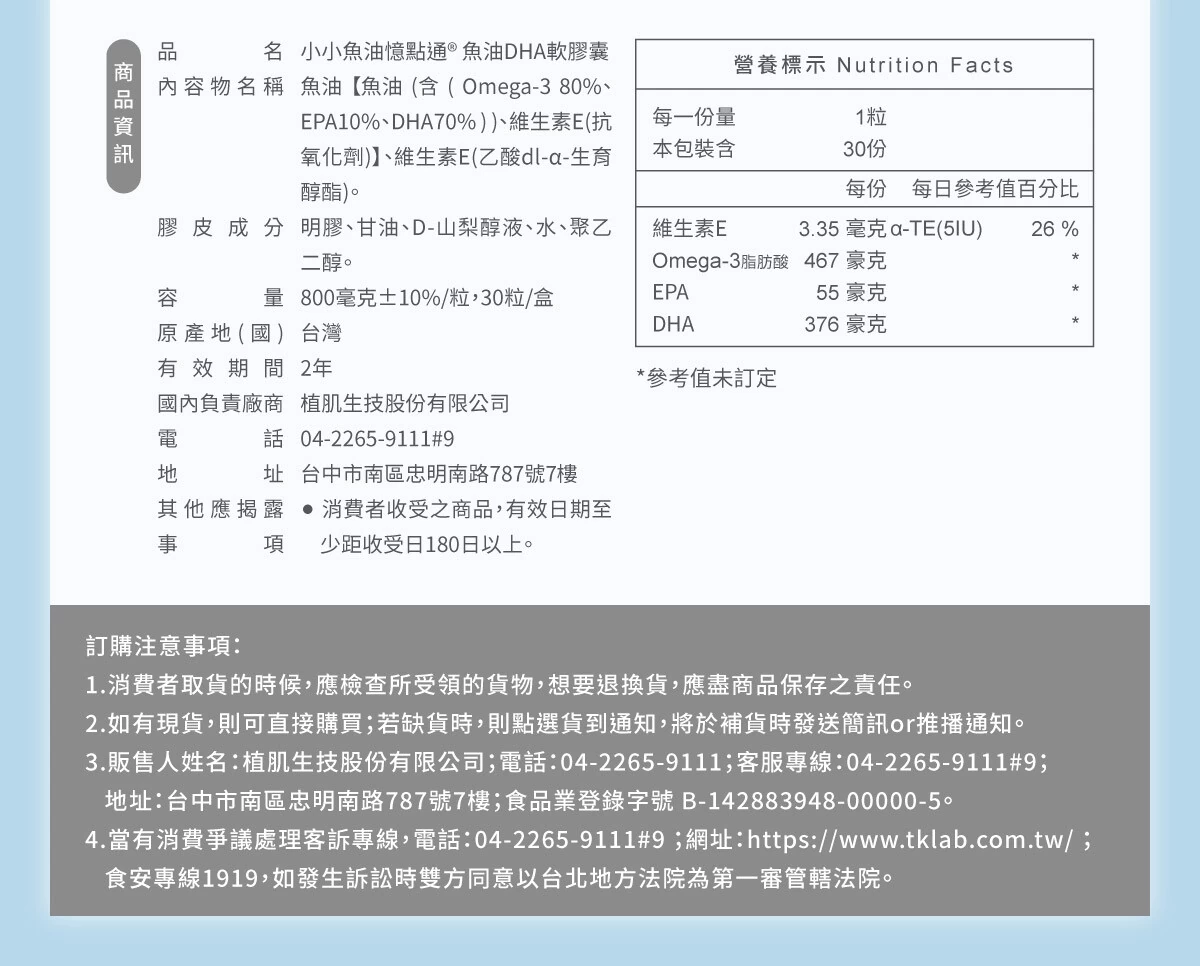Image resolution: width=1200 pixels, height=966 pixels.
Task: Select the DHA amount 376 毫克
Action: 845,325
